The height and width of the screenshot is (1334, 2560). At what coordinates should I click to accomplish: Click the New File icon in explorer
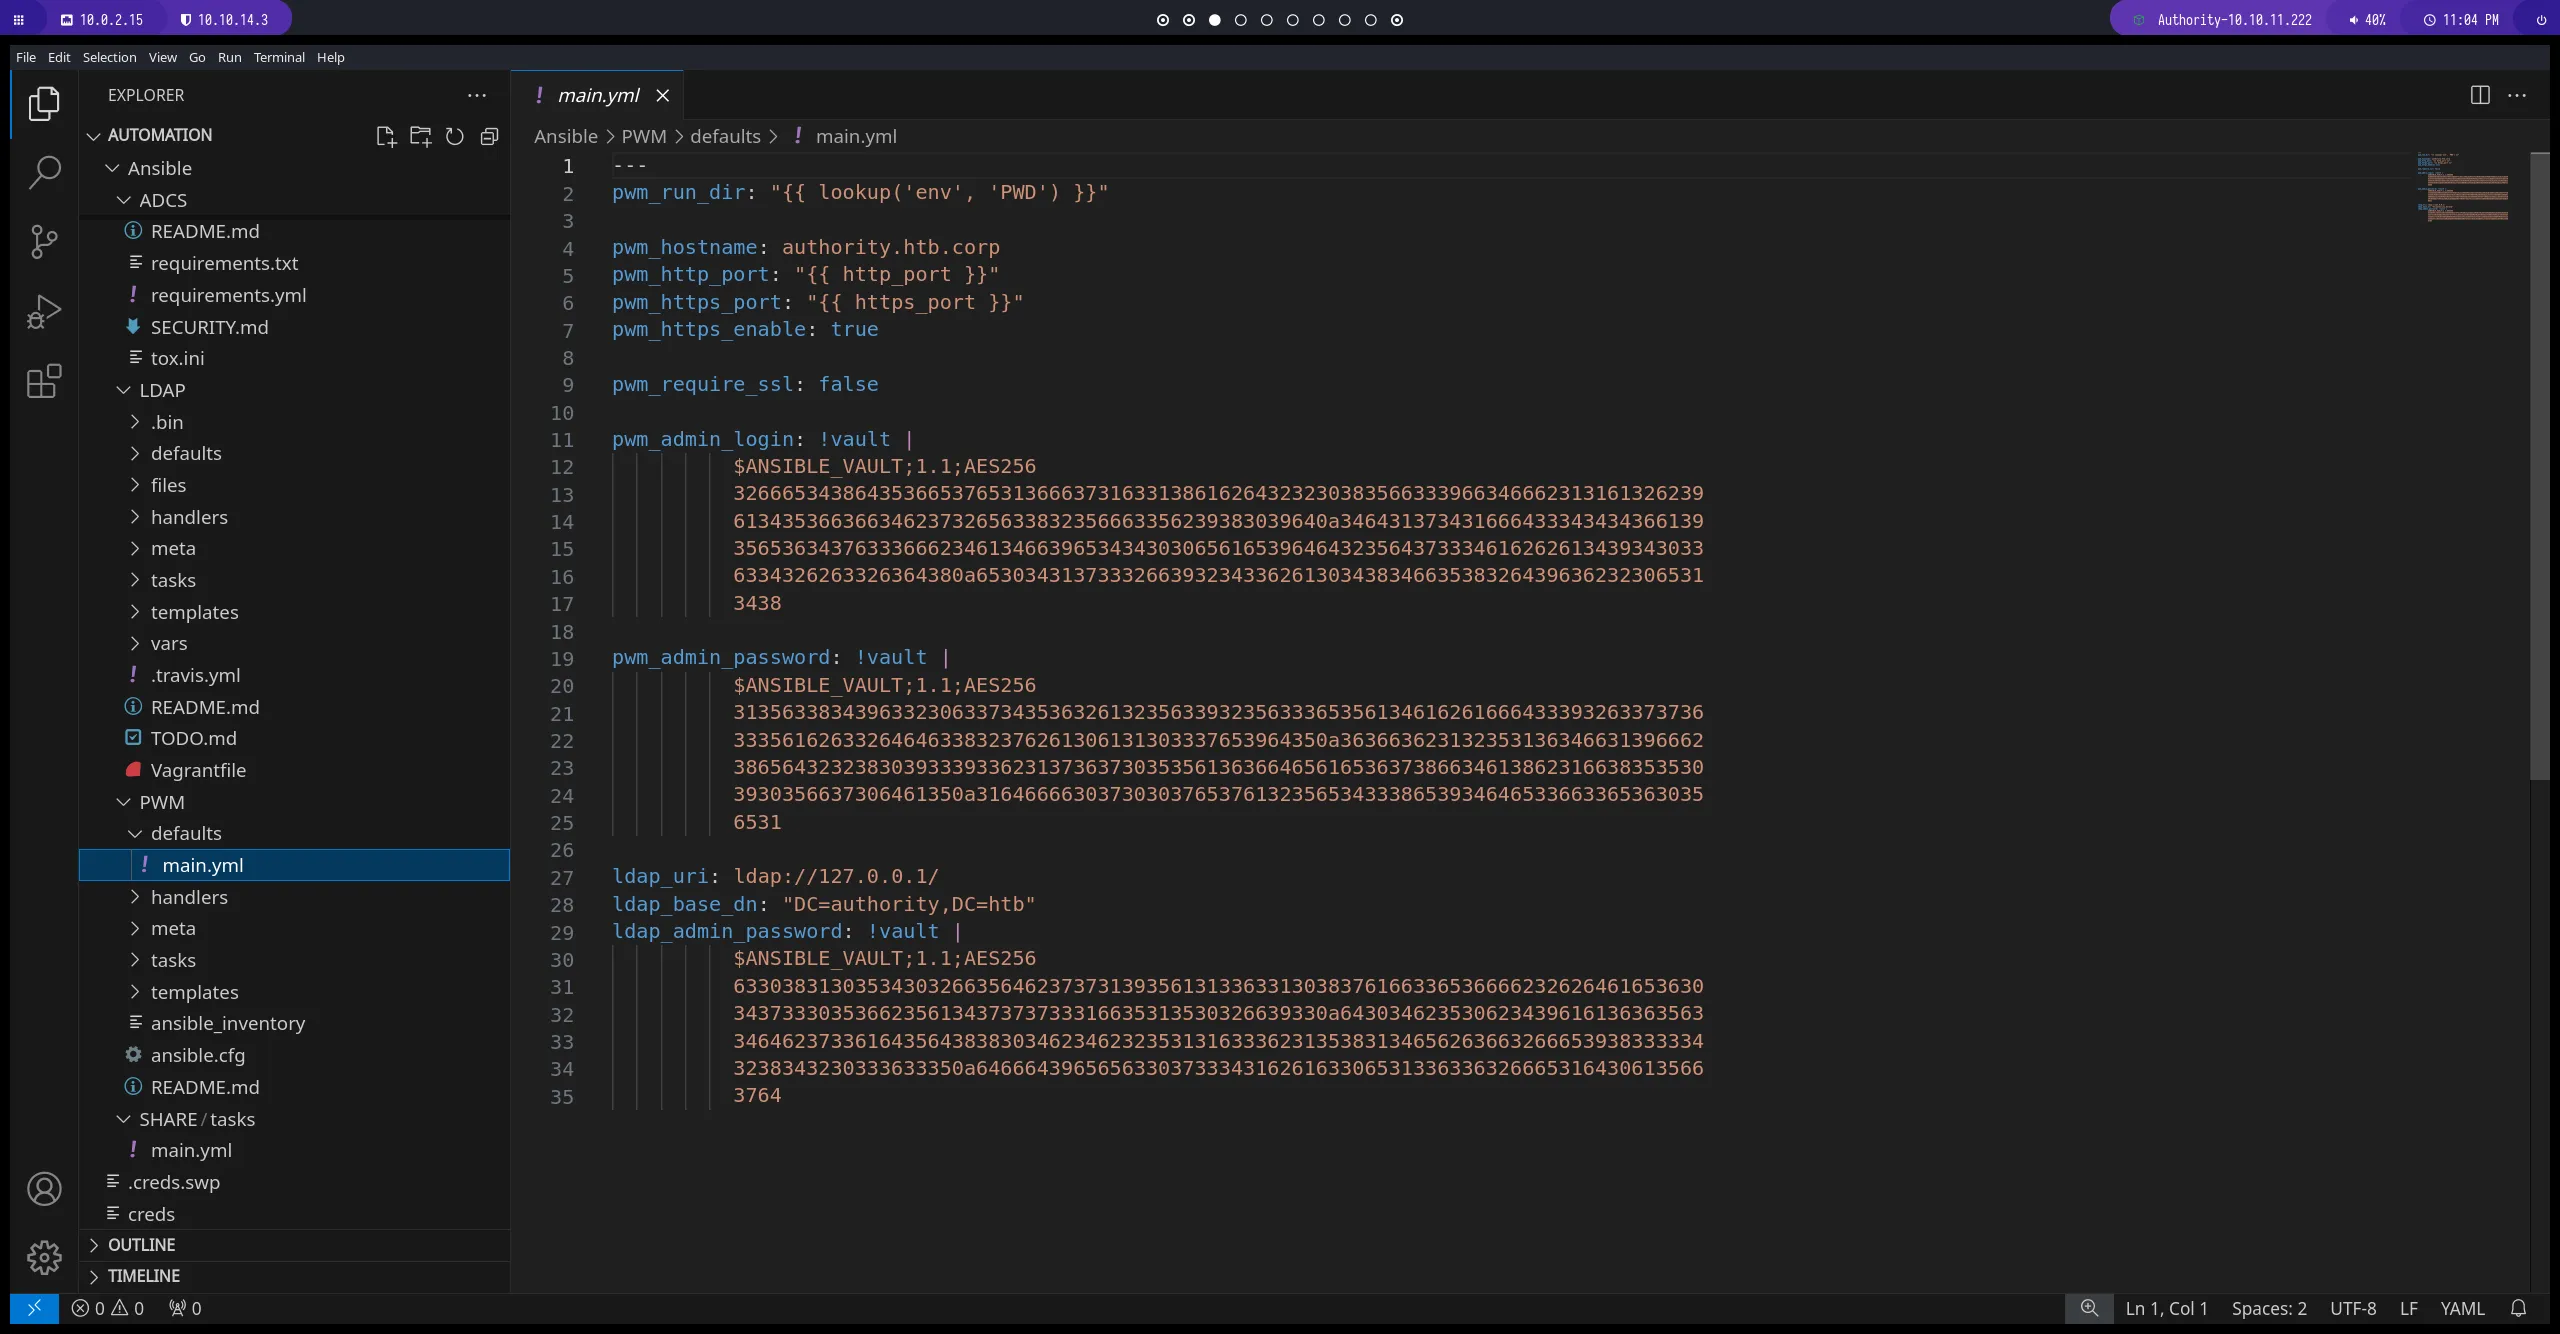386,136
